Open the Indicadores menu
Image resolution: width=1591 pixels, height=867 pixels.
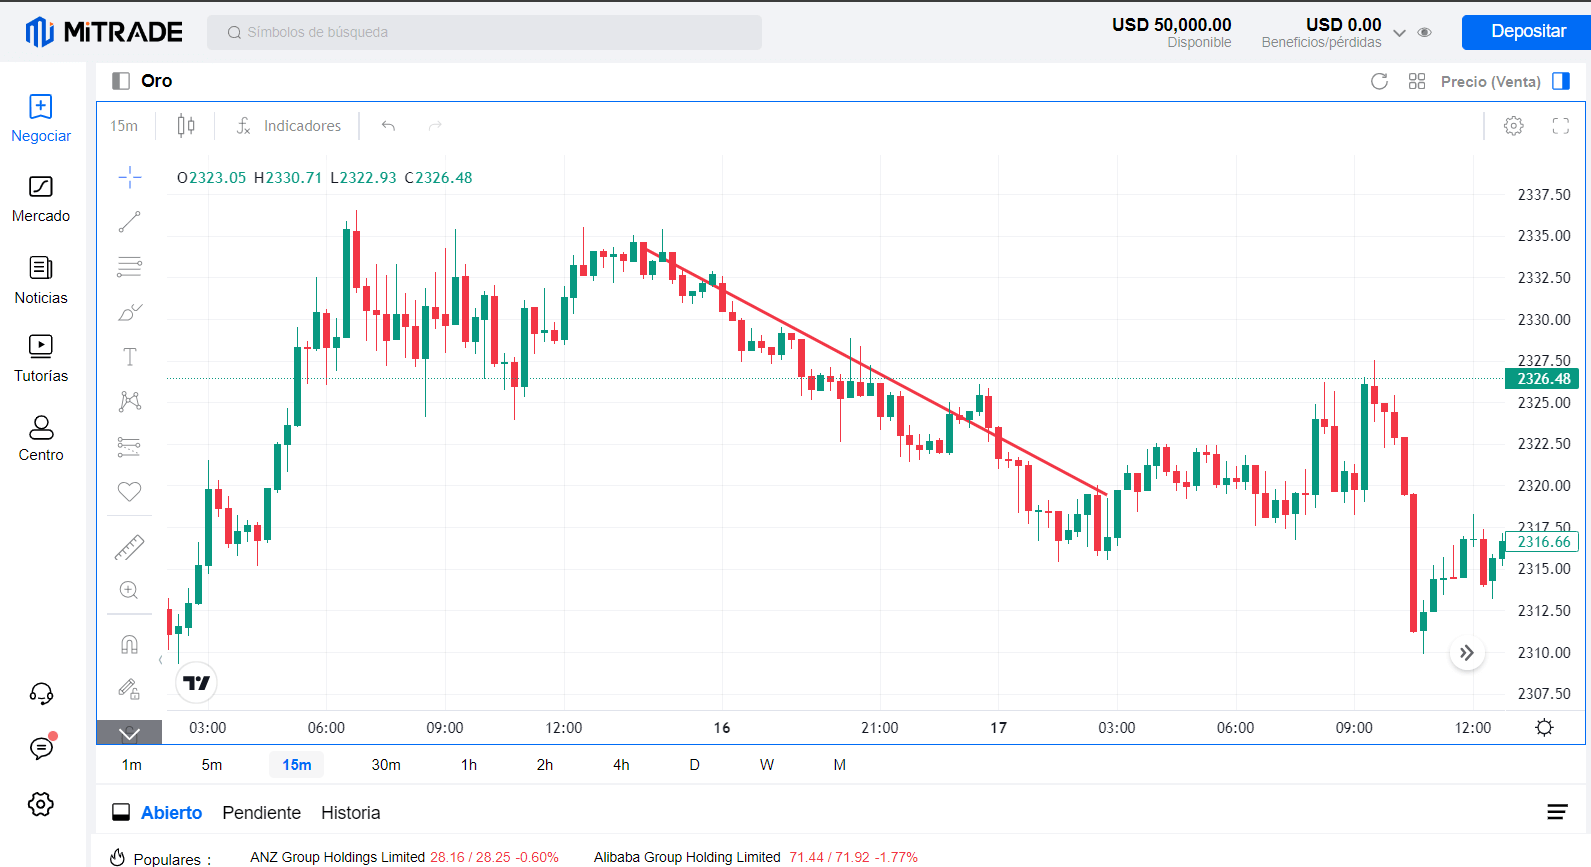289,126
